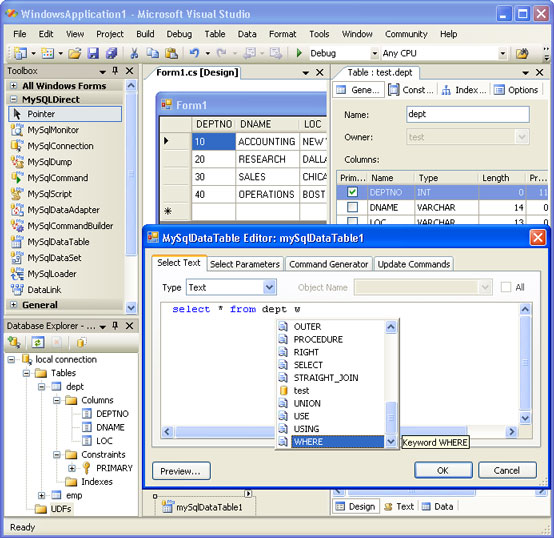Expand the emp table tree node
Image resolution: width=554 pixels, height=538 pixels.
41,495
